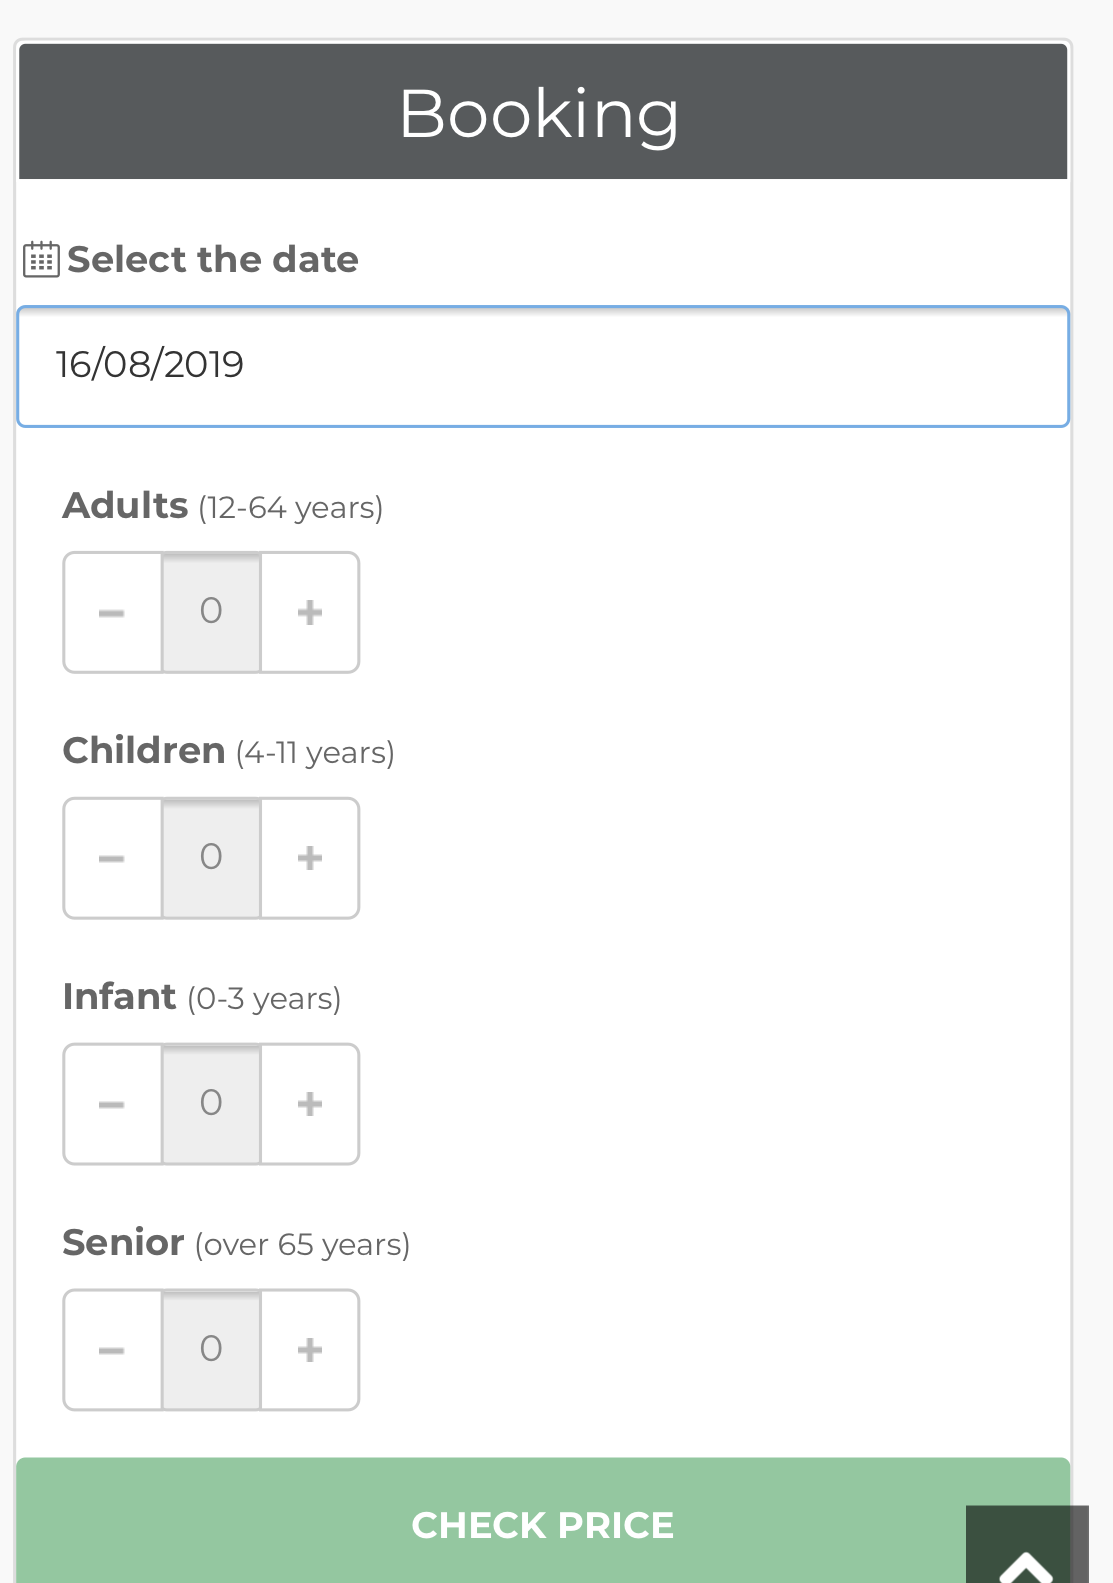The height and width of the screenshot is (1583, 1113).
Task: Decrease Adults count with minus icon
Action: 112,612
